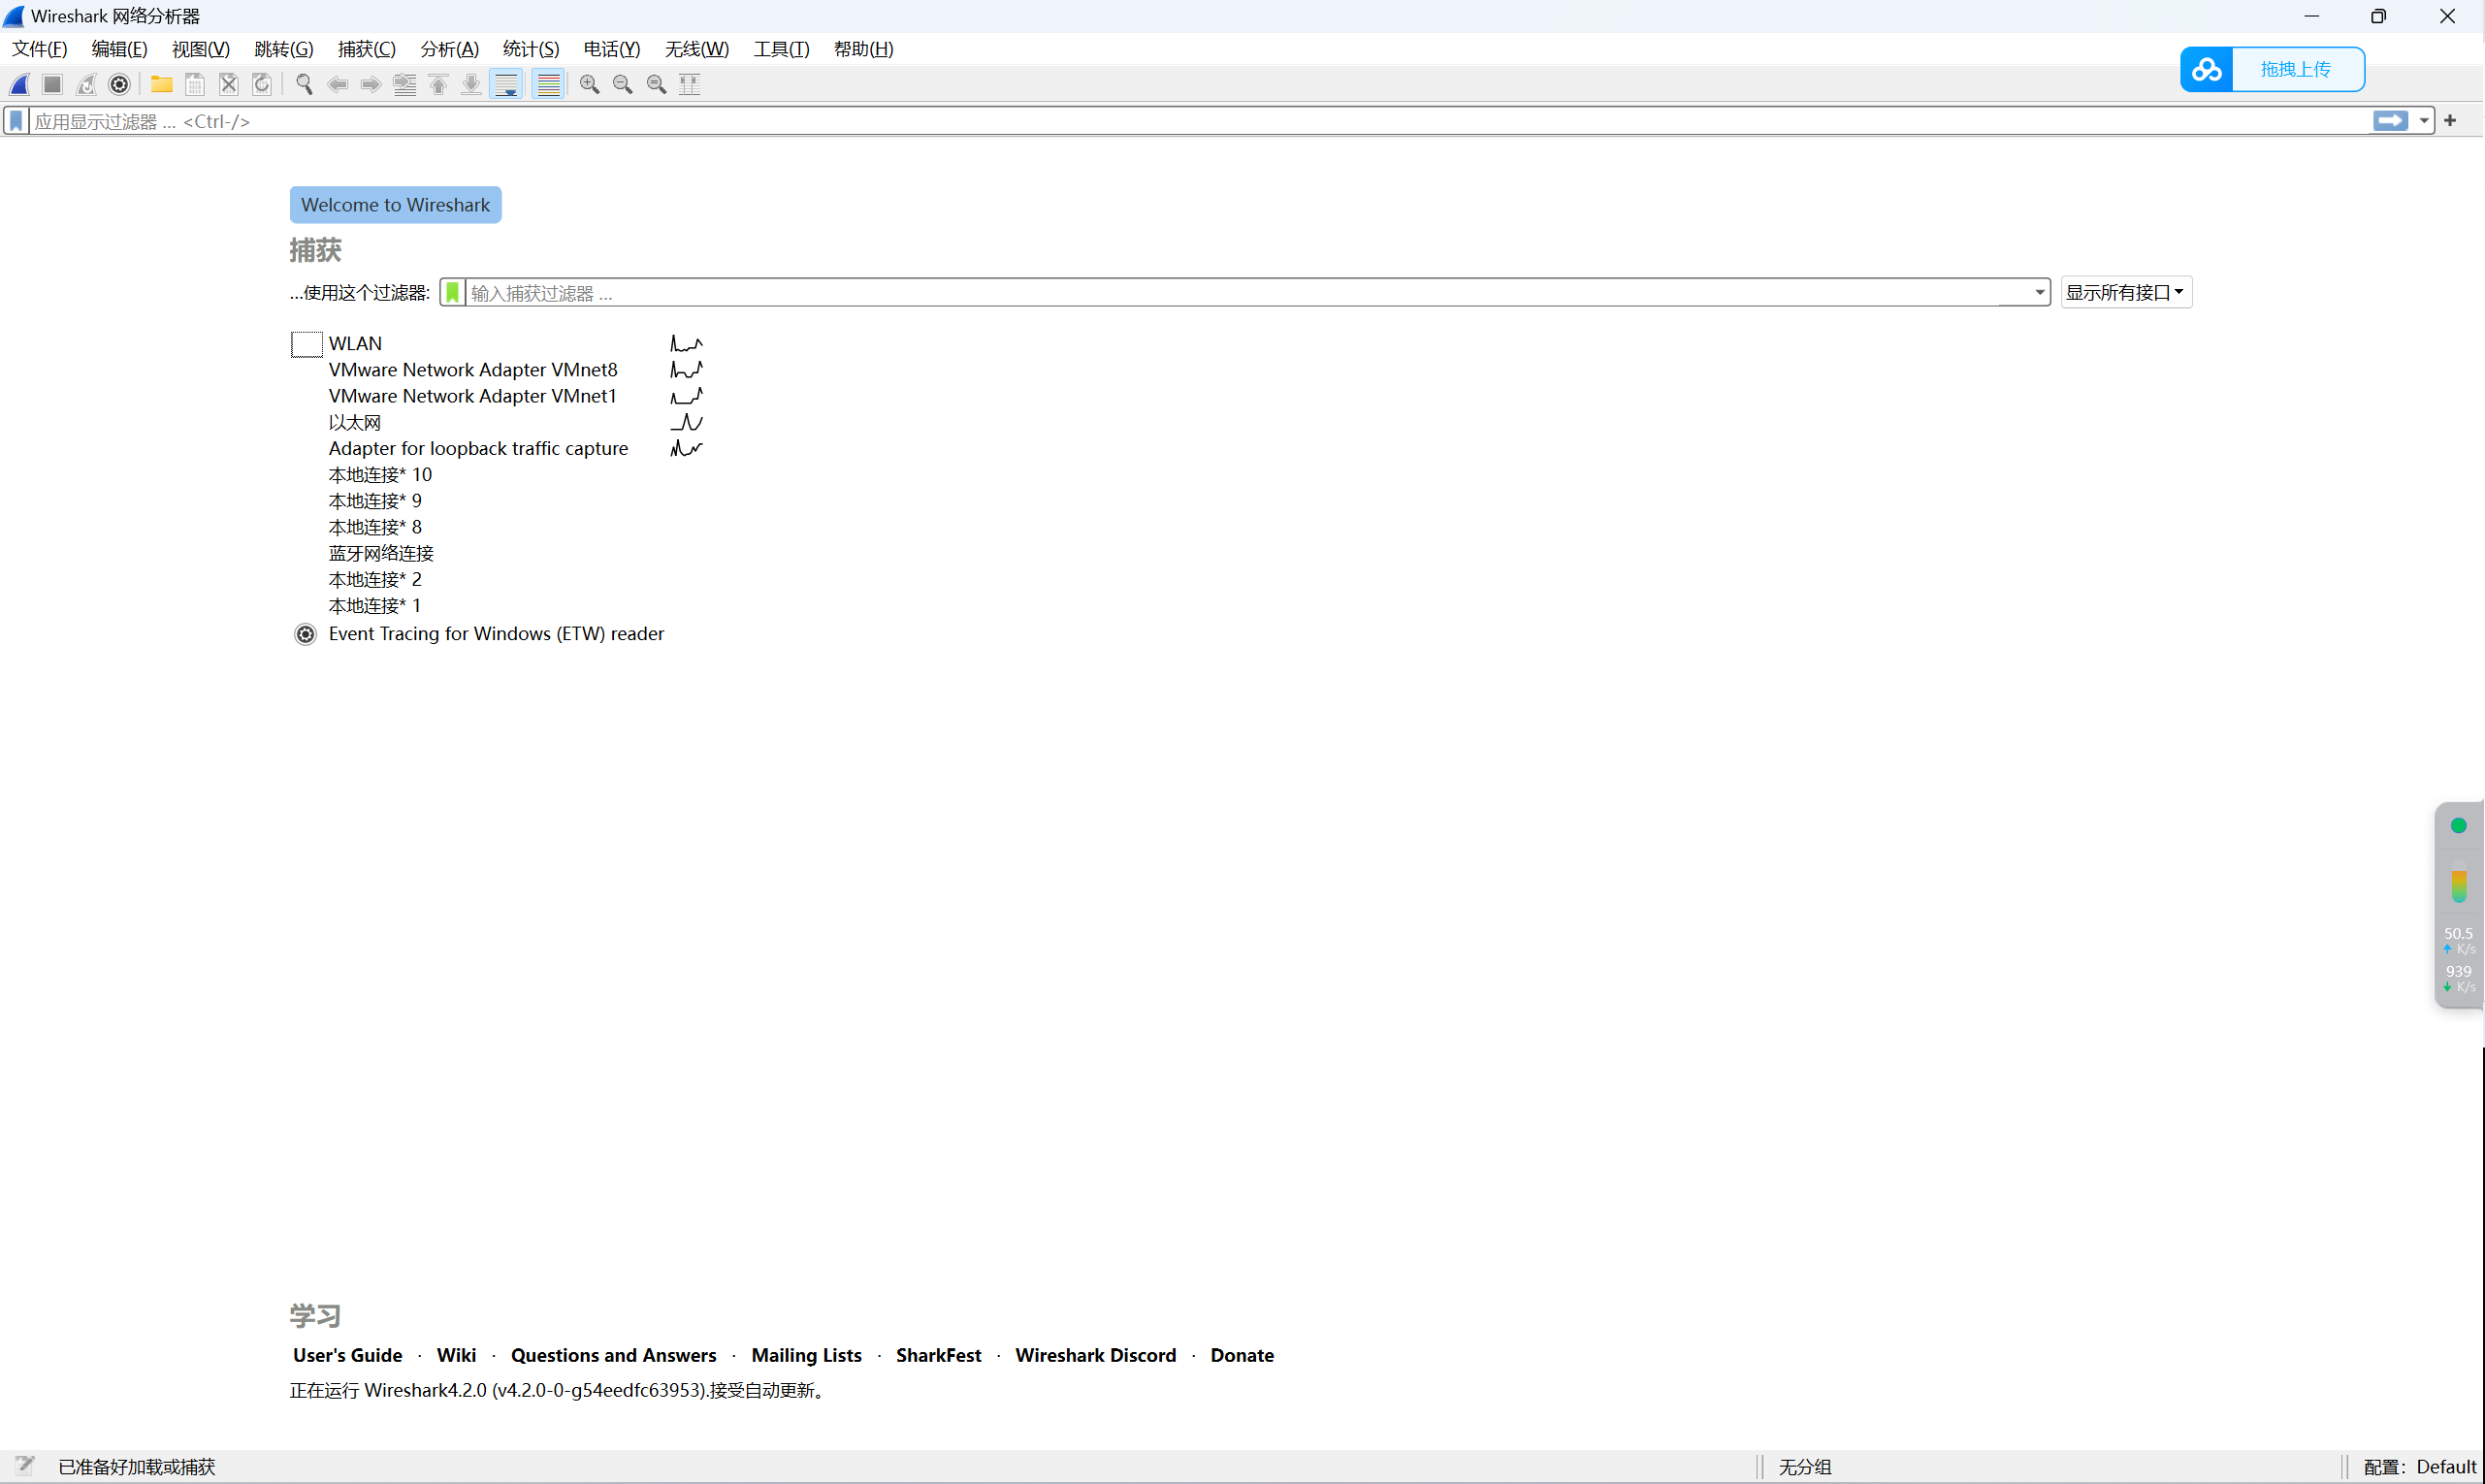Screen dimensions: 2485x1484
Task: Select the WLAN interface
Action: 355,343
